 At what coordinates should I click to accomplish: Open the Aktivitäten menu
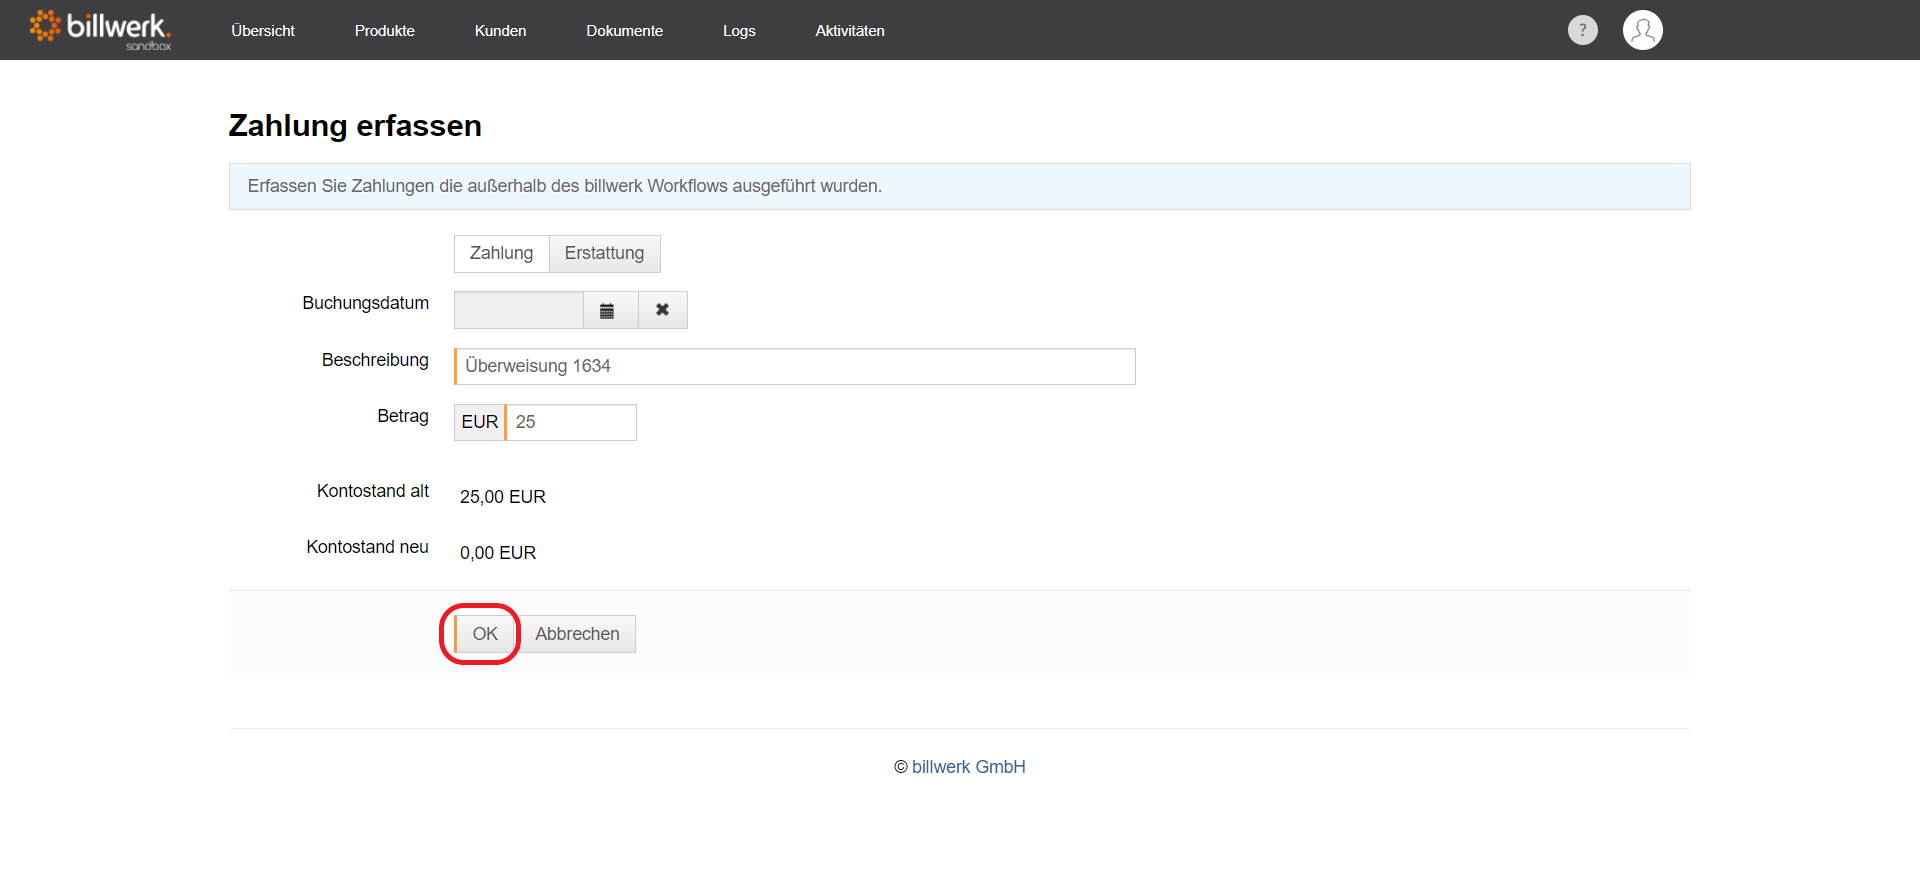[850, 31]
